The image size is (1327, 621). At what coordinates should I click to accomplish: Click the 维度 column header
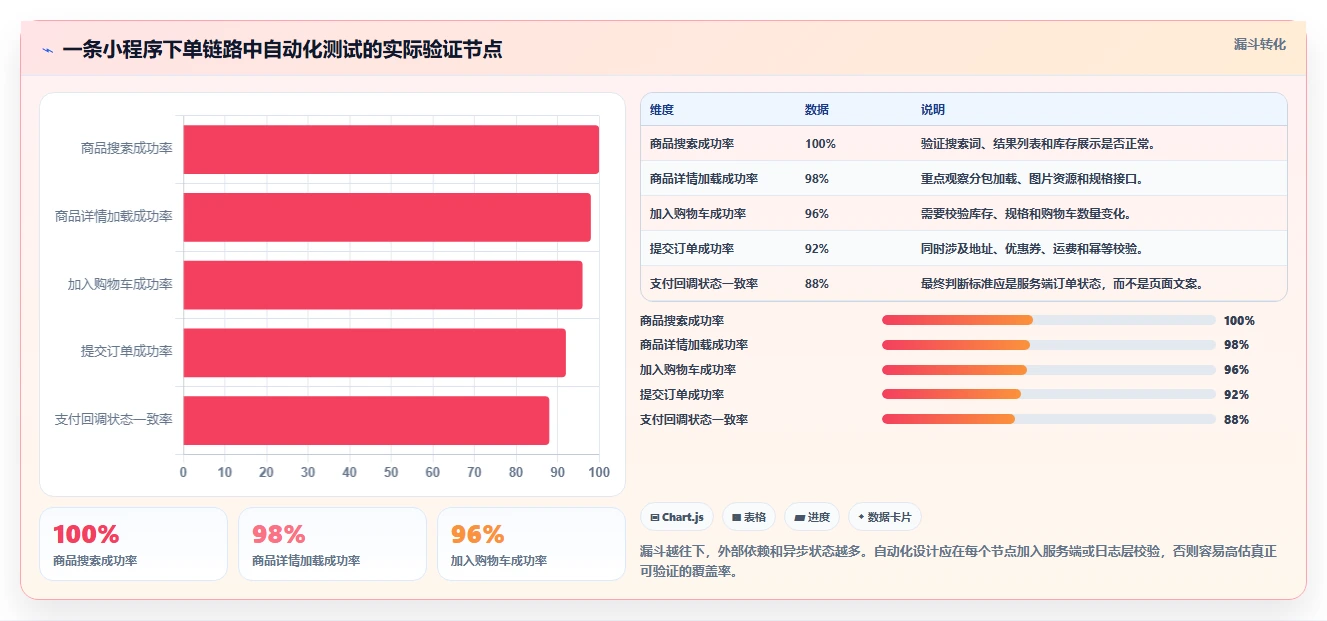tap(662, 109)
